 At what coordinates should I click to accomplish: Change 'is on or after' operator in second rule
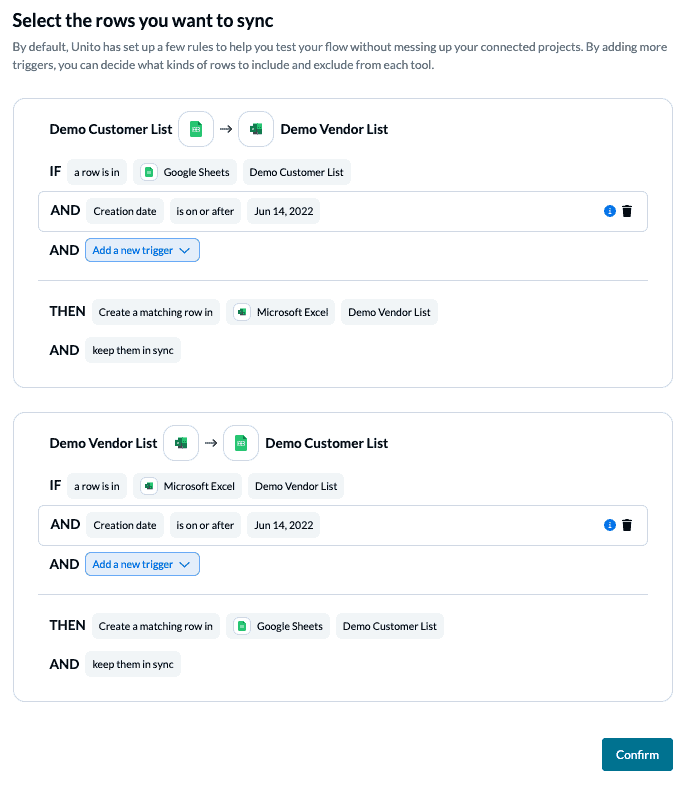tap(205, 525)
